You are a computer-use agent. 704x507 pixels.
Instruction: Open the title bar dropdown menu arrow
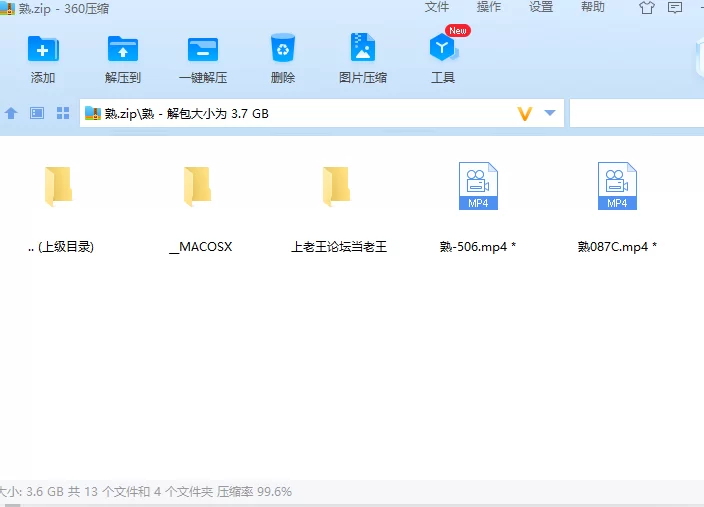click(x=676, y=8)
